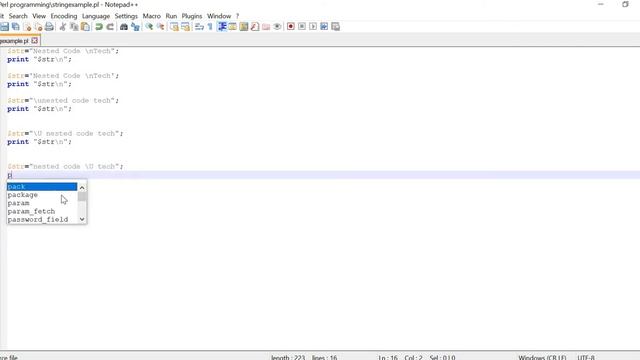This screenshot has height=360, width=640.
Task: Click the Run Macro Multiple Times icon
Action: (324, 27)
